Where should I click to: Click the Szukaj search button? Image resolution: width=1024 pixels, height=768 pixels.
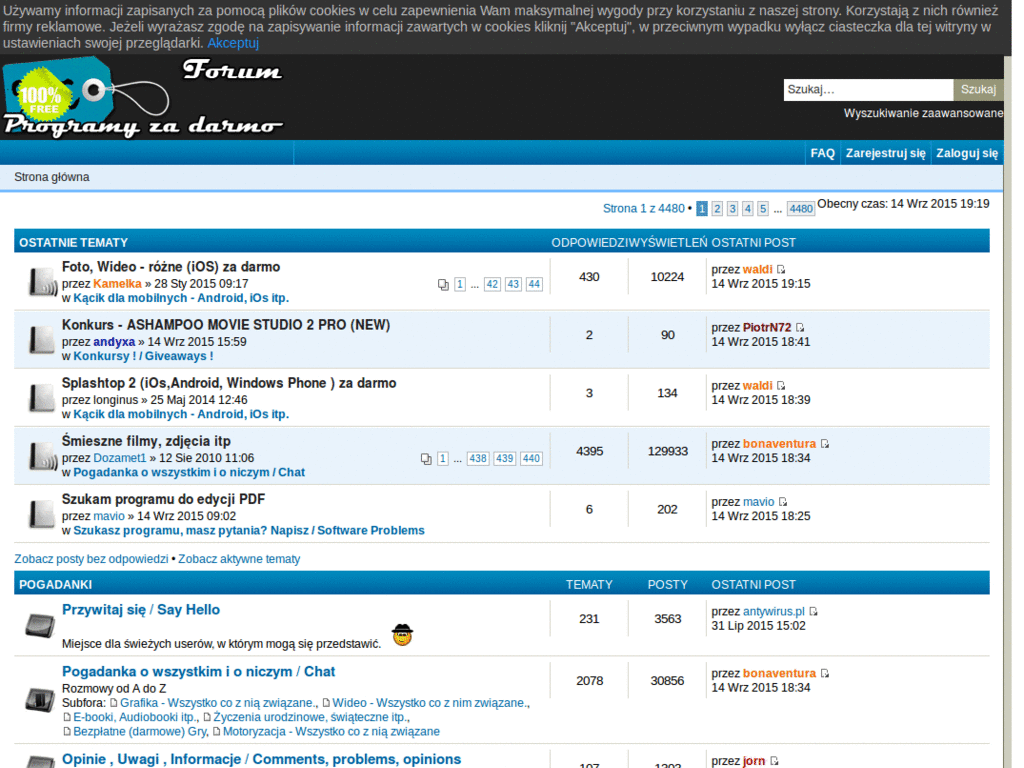(x=978, y=89)
